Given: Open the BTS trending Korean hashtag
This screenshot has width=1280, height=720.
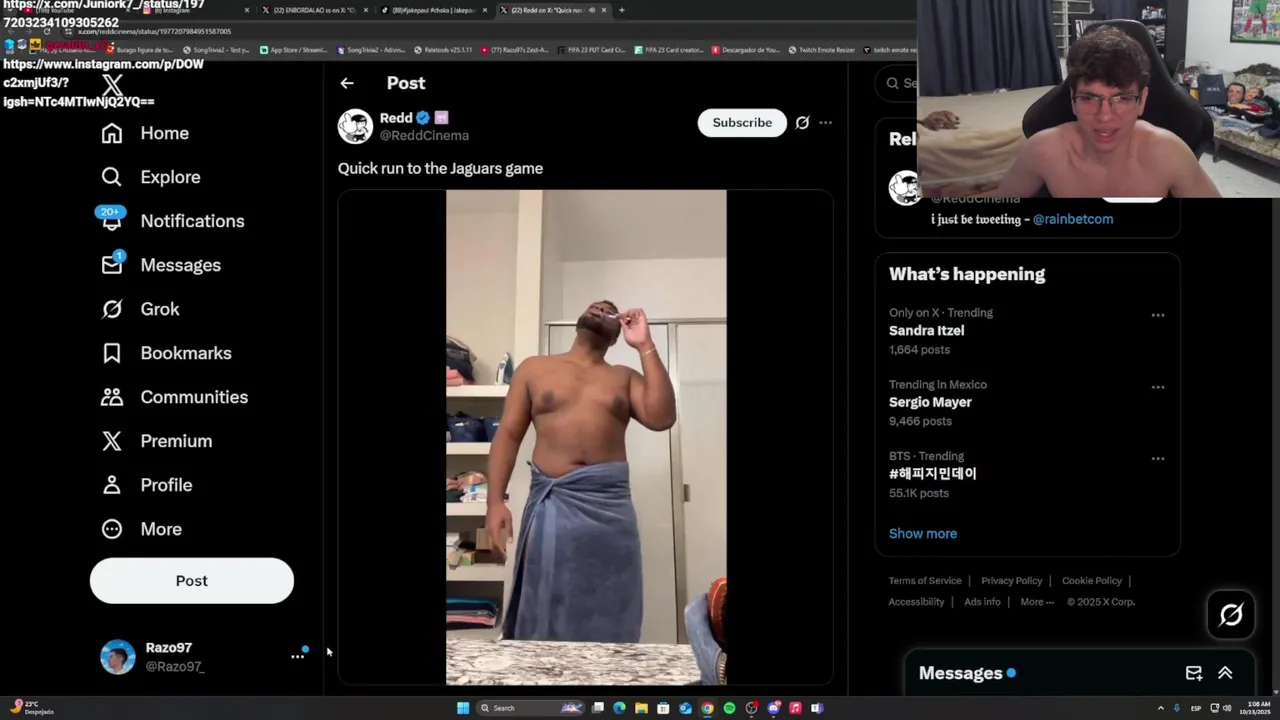Looking at the screenshot, I should 932,474.
